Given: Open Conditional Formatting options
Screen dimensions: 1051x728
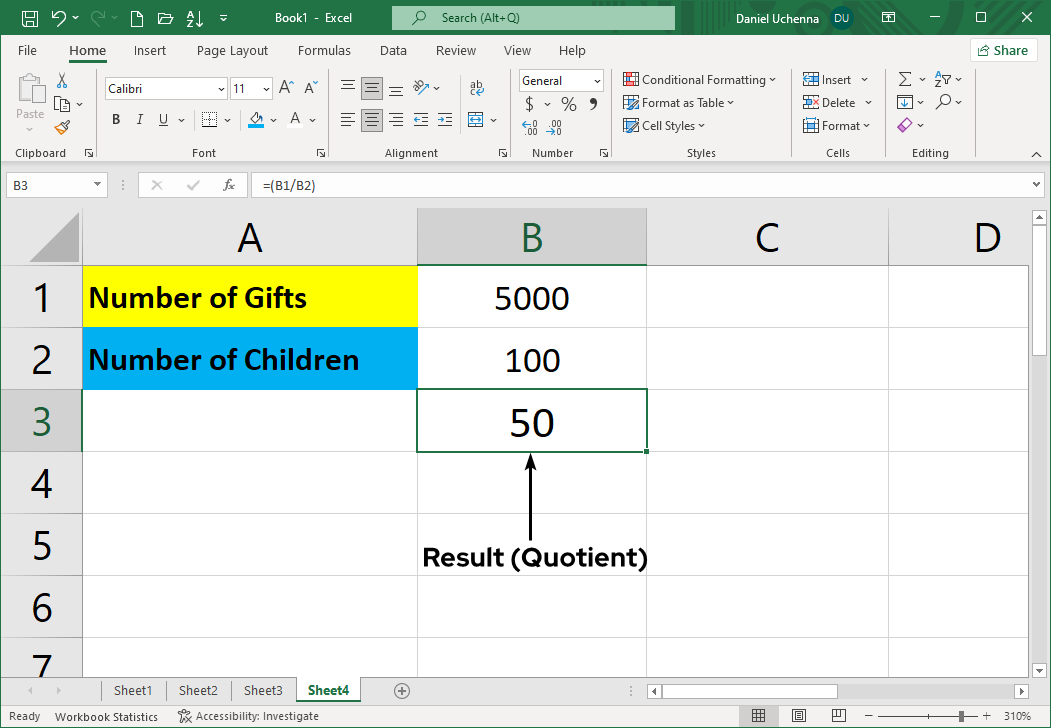Looking at the screenshot, I should pyautogui.click(x=700, y=79).
